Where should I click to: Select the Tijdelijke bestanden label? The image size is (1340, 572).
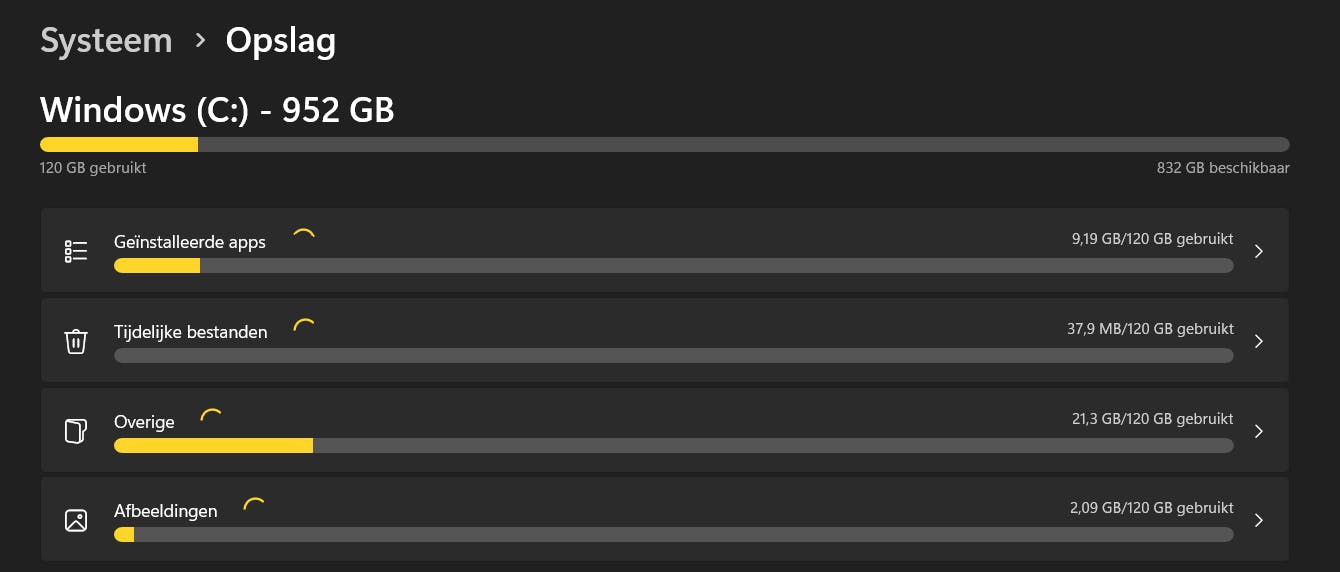coord(190,332)
